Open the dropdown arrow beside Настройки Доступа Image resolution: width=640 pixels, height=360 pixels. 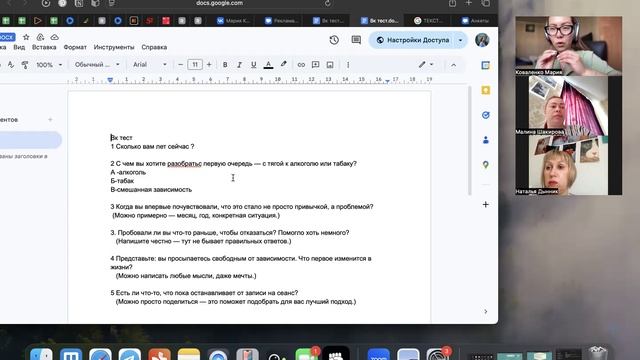pos(460,40)
